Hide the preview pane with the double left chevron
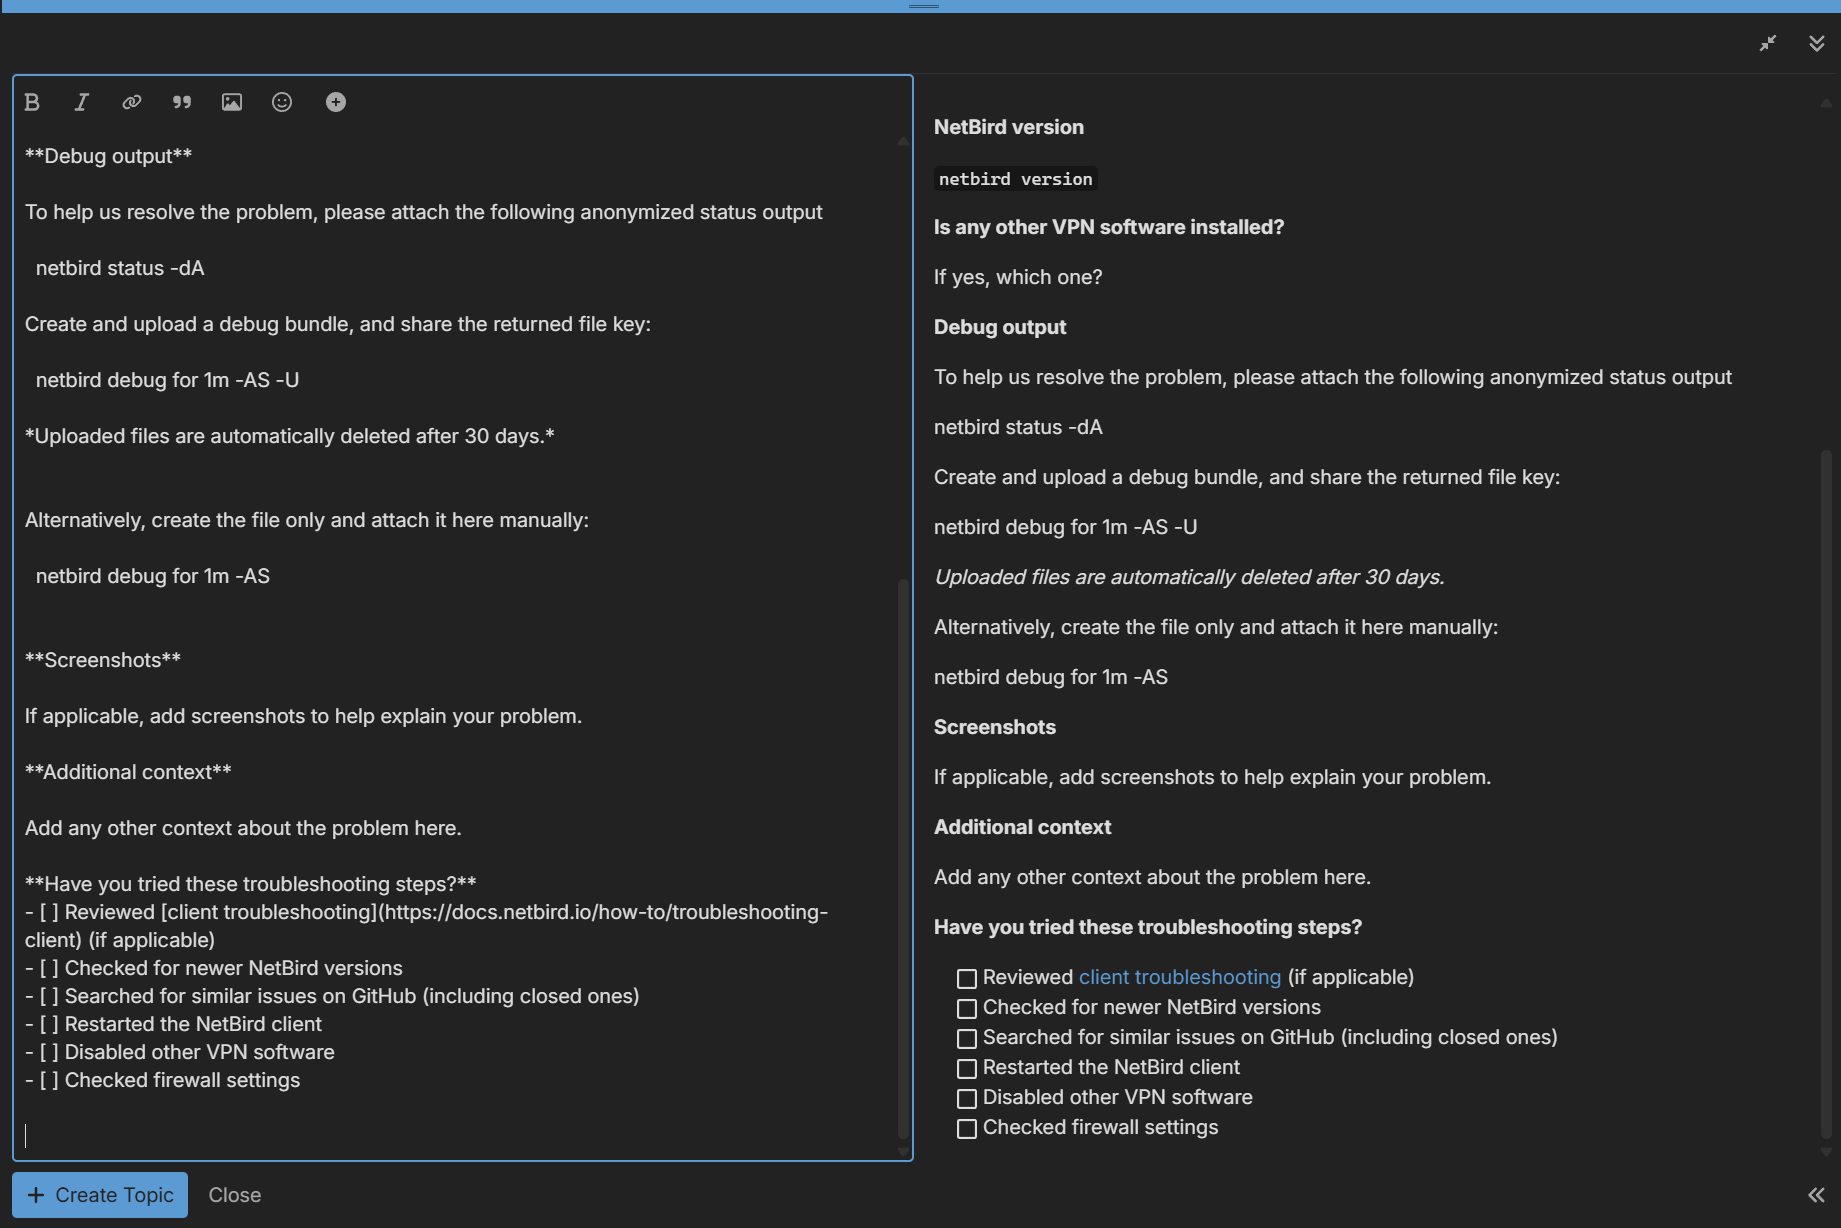The image size is (1841, 1228). 1816,1195
